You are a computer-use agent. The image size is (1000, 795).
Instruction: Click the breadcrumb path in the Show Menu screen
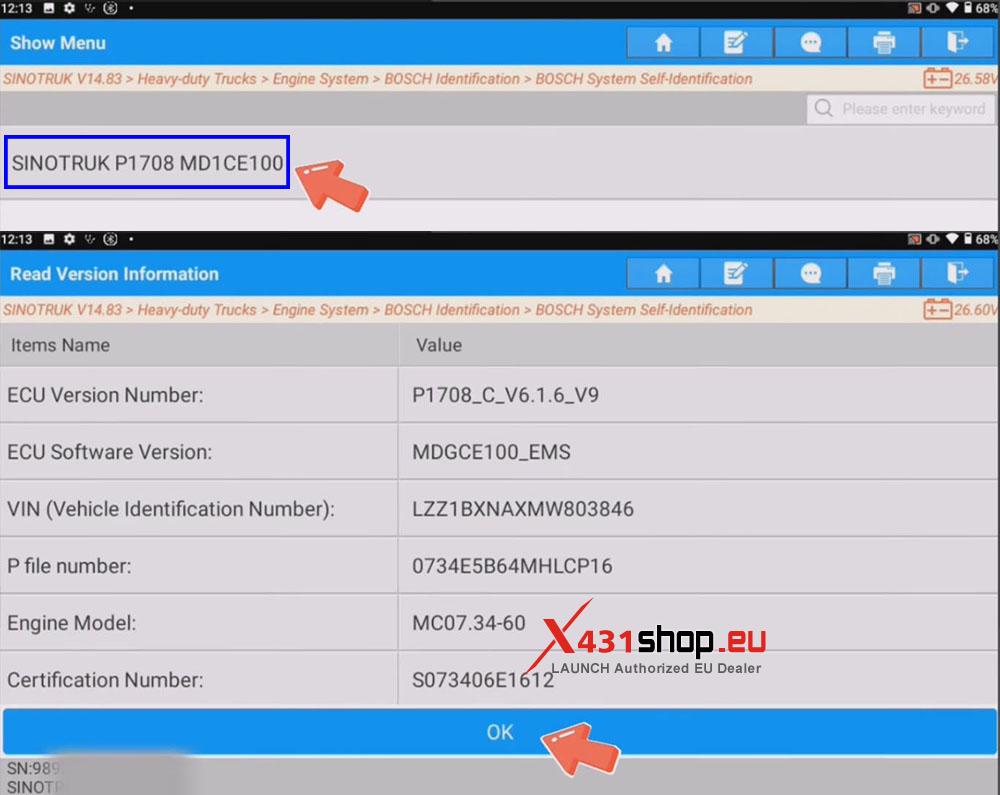[378, 79]
